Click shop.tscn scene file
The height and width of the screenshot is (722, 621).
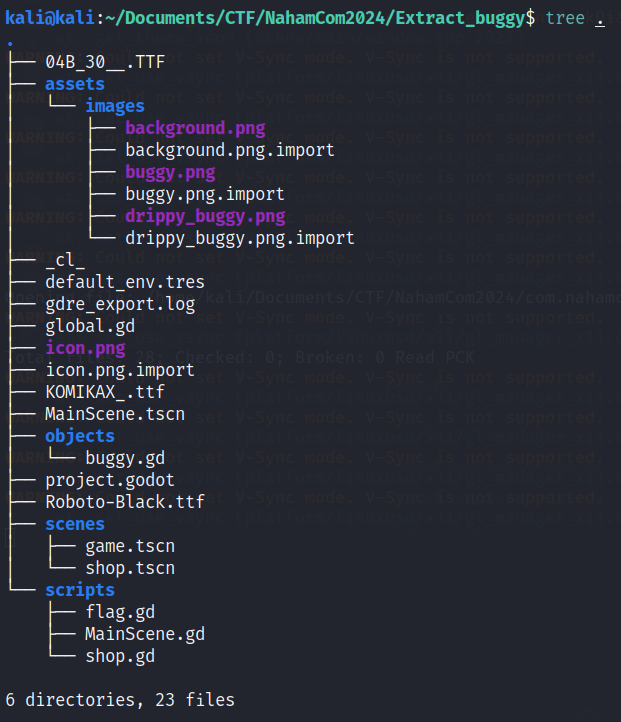130,568
